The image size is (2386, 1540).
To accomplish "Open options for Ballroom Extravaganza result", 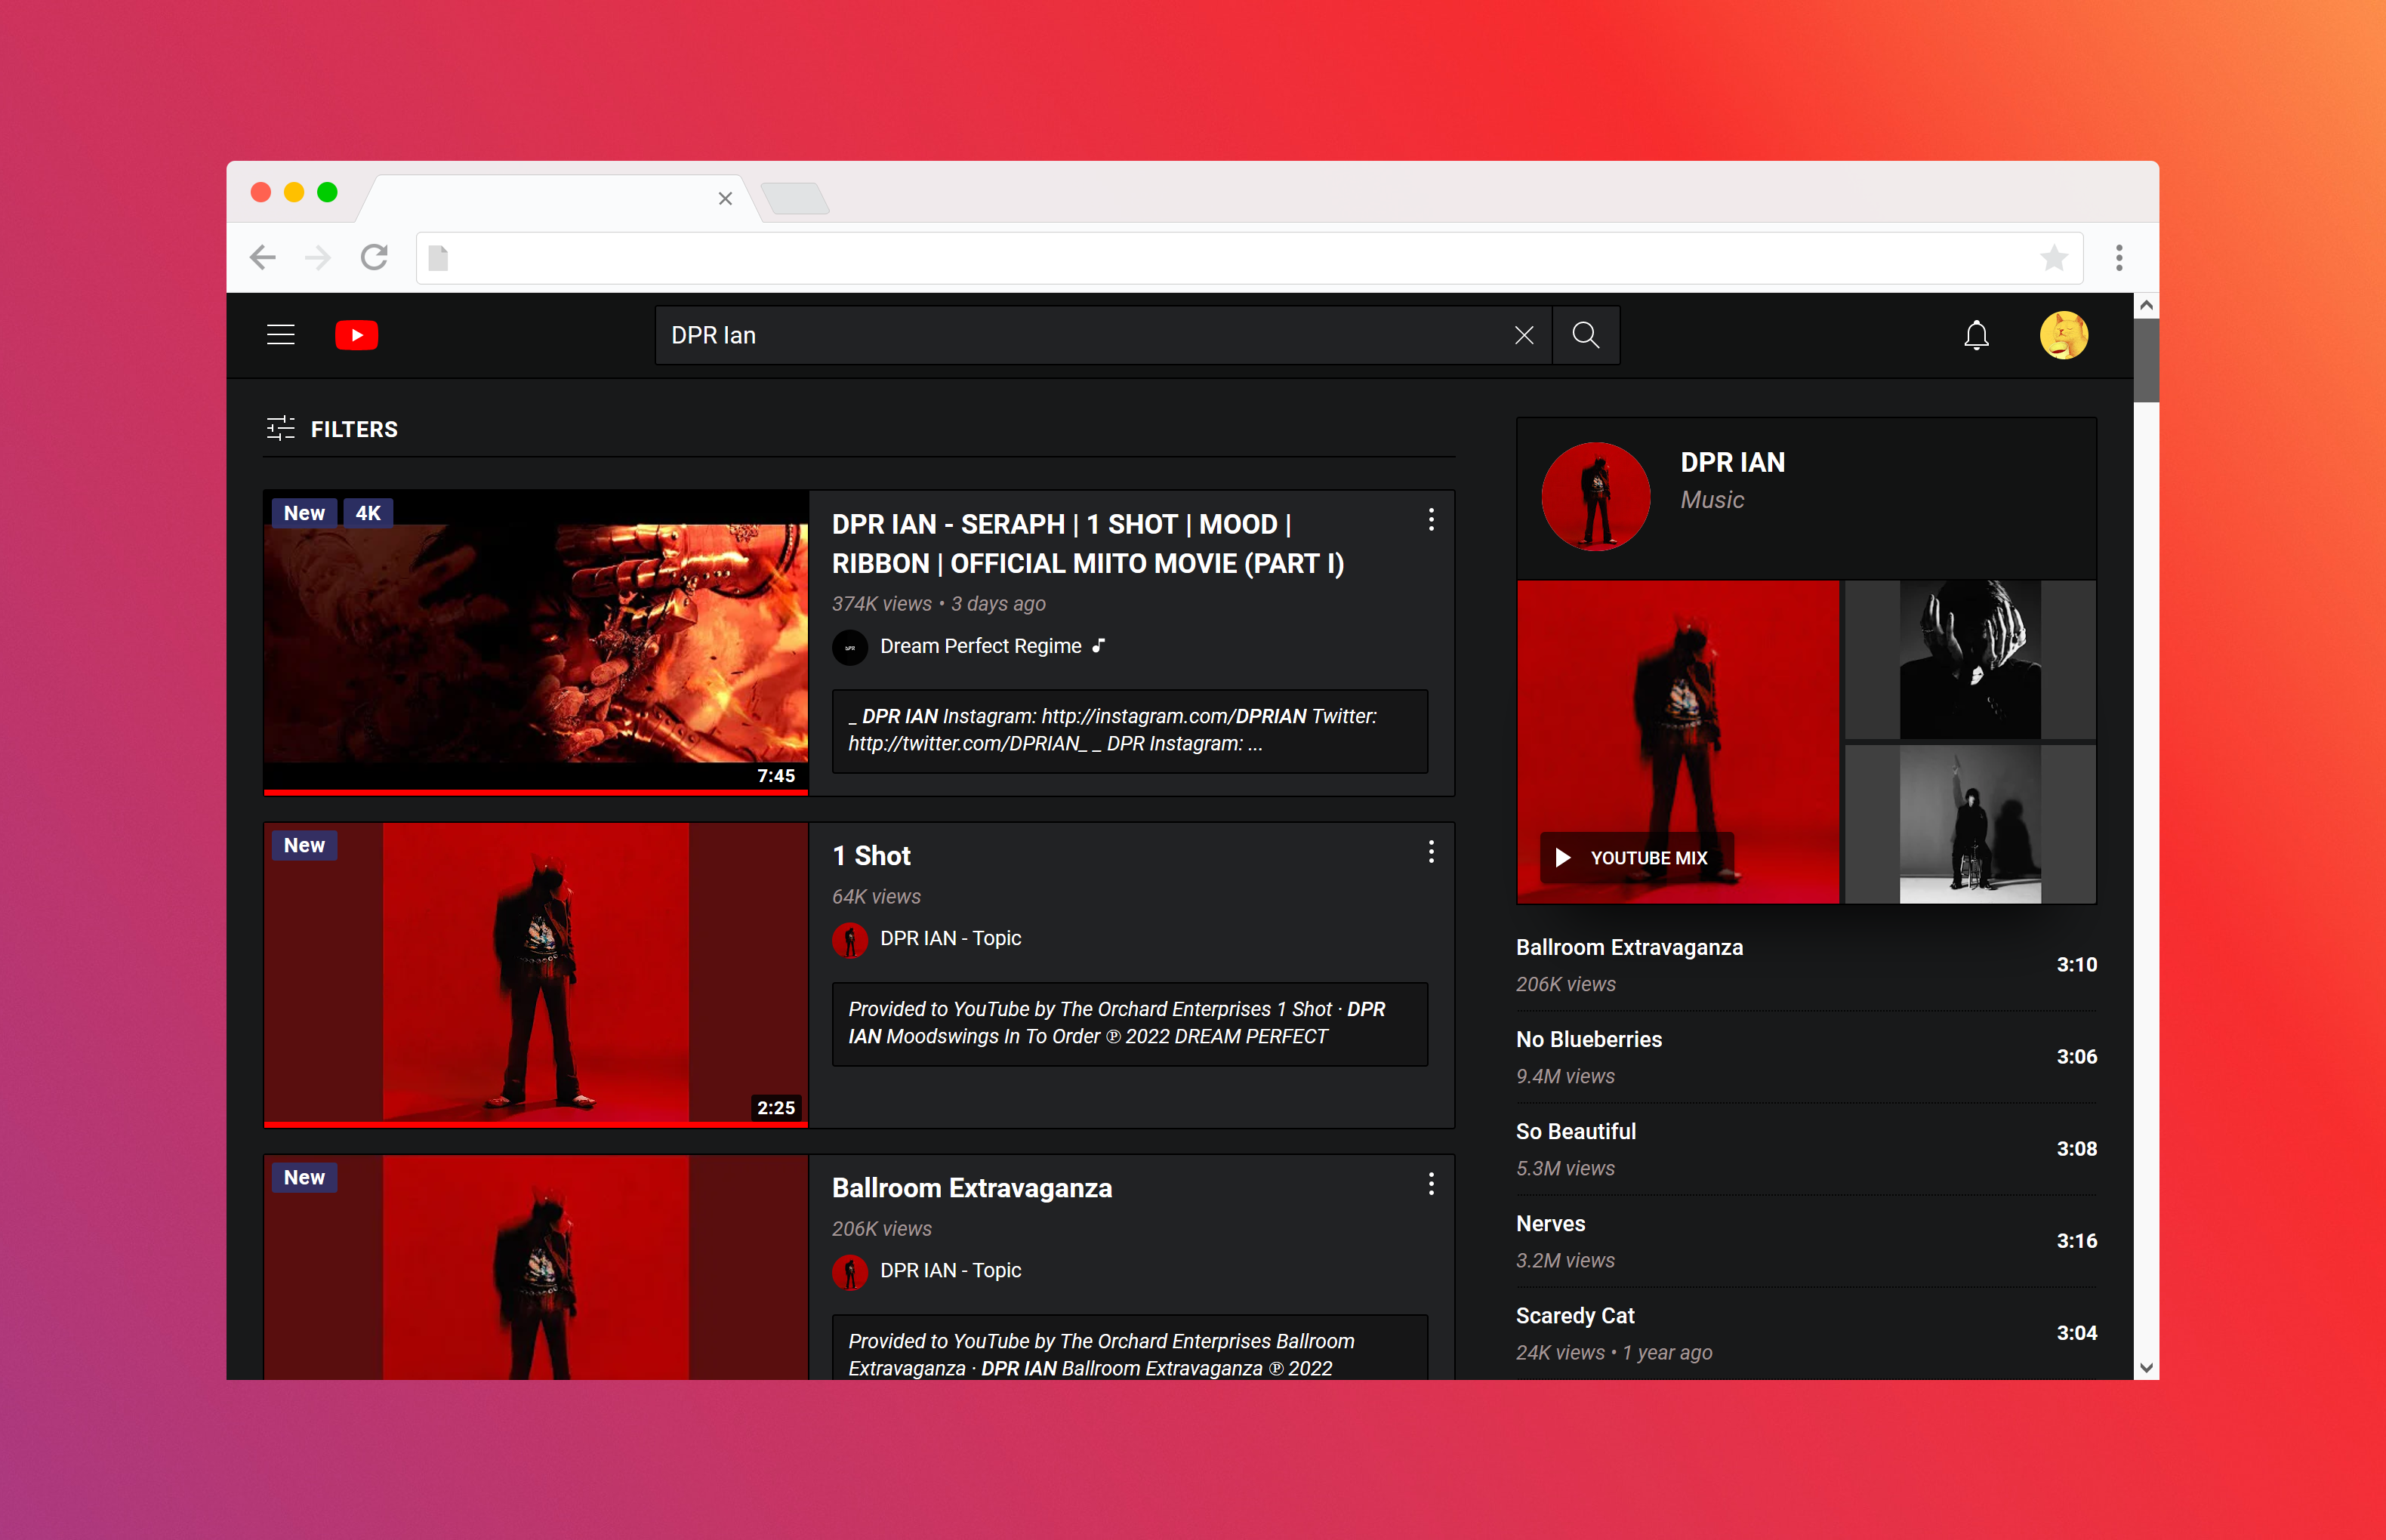I will point(1431,1184).
